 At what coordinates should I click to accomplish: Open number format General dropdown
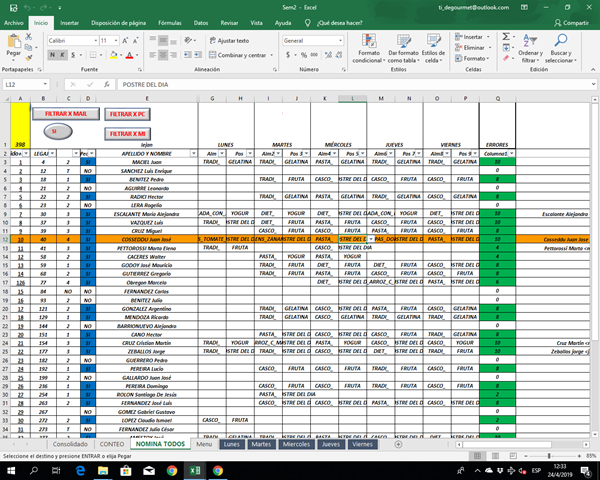click(x=340, y=41)
